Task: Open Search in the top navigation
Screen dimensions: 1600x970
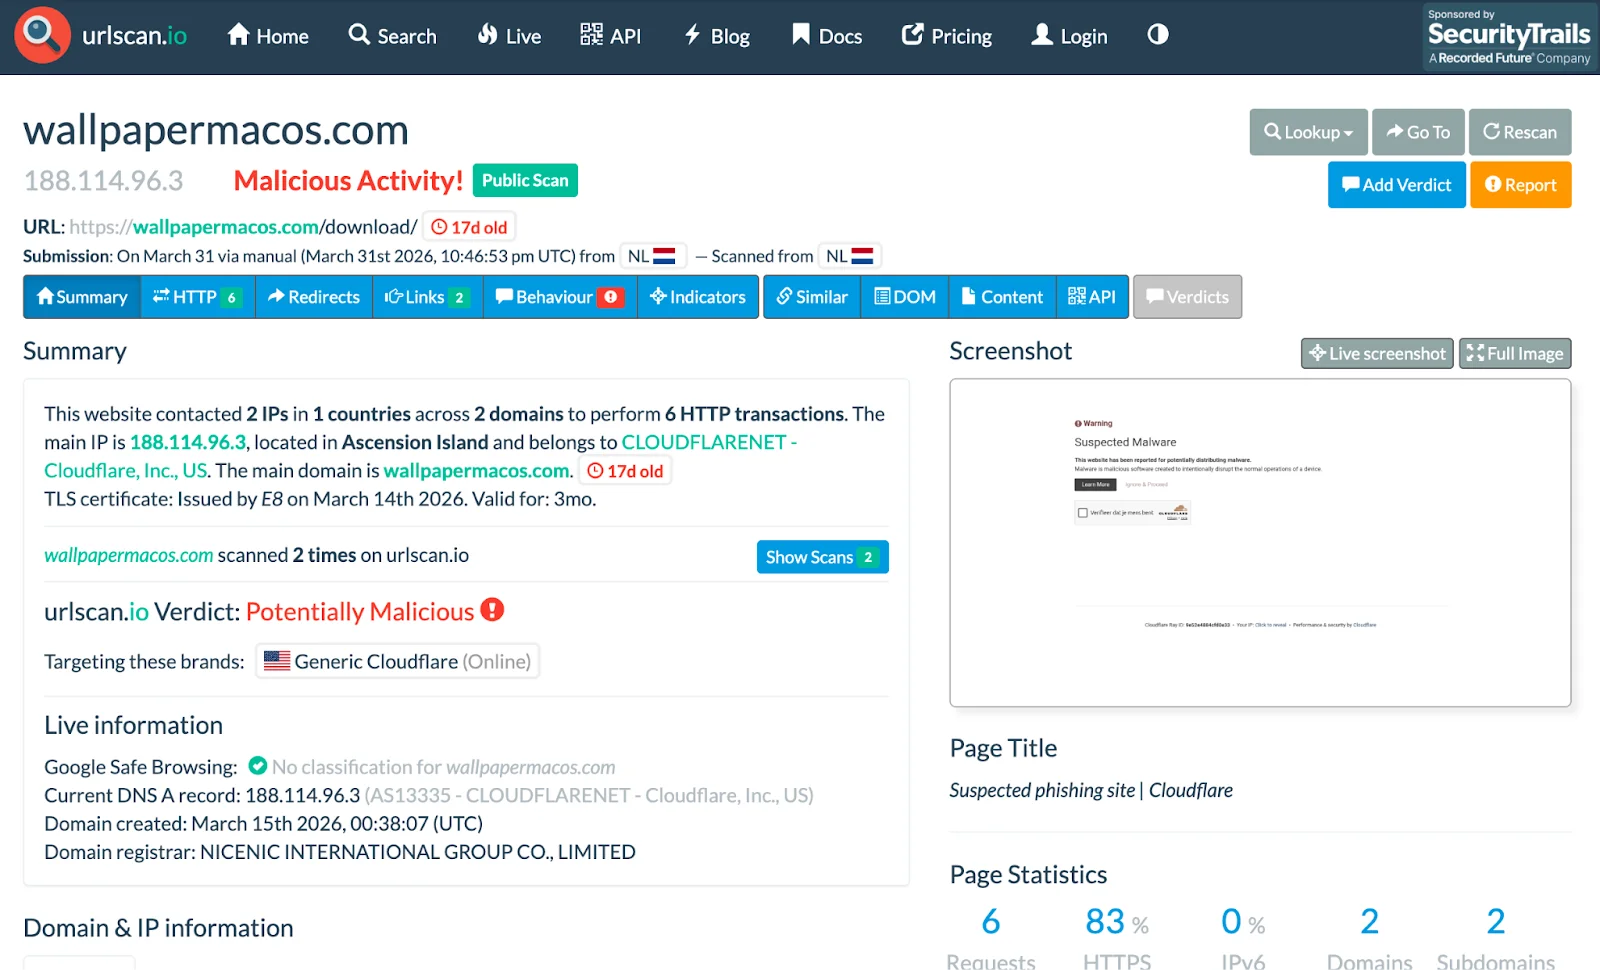Action: coord(393,36)
